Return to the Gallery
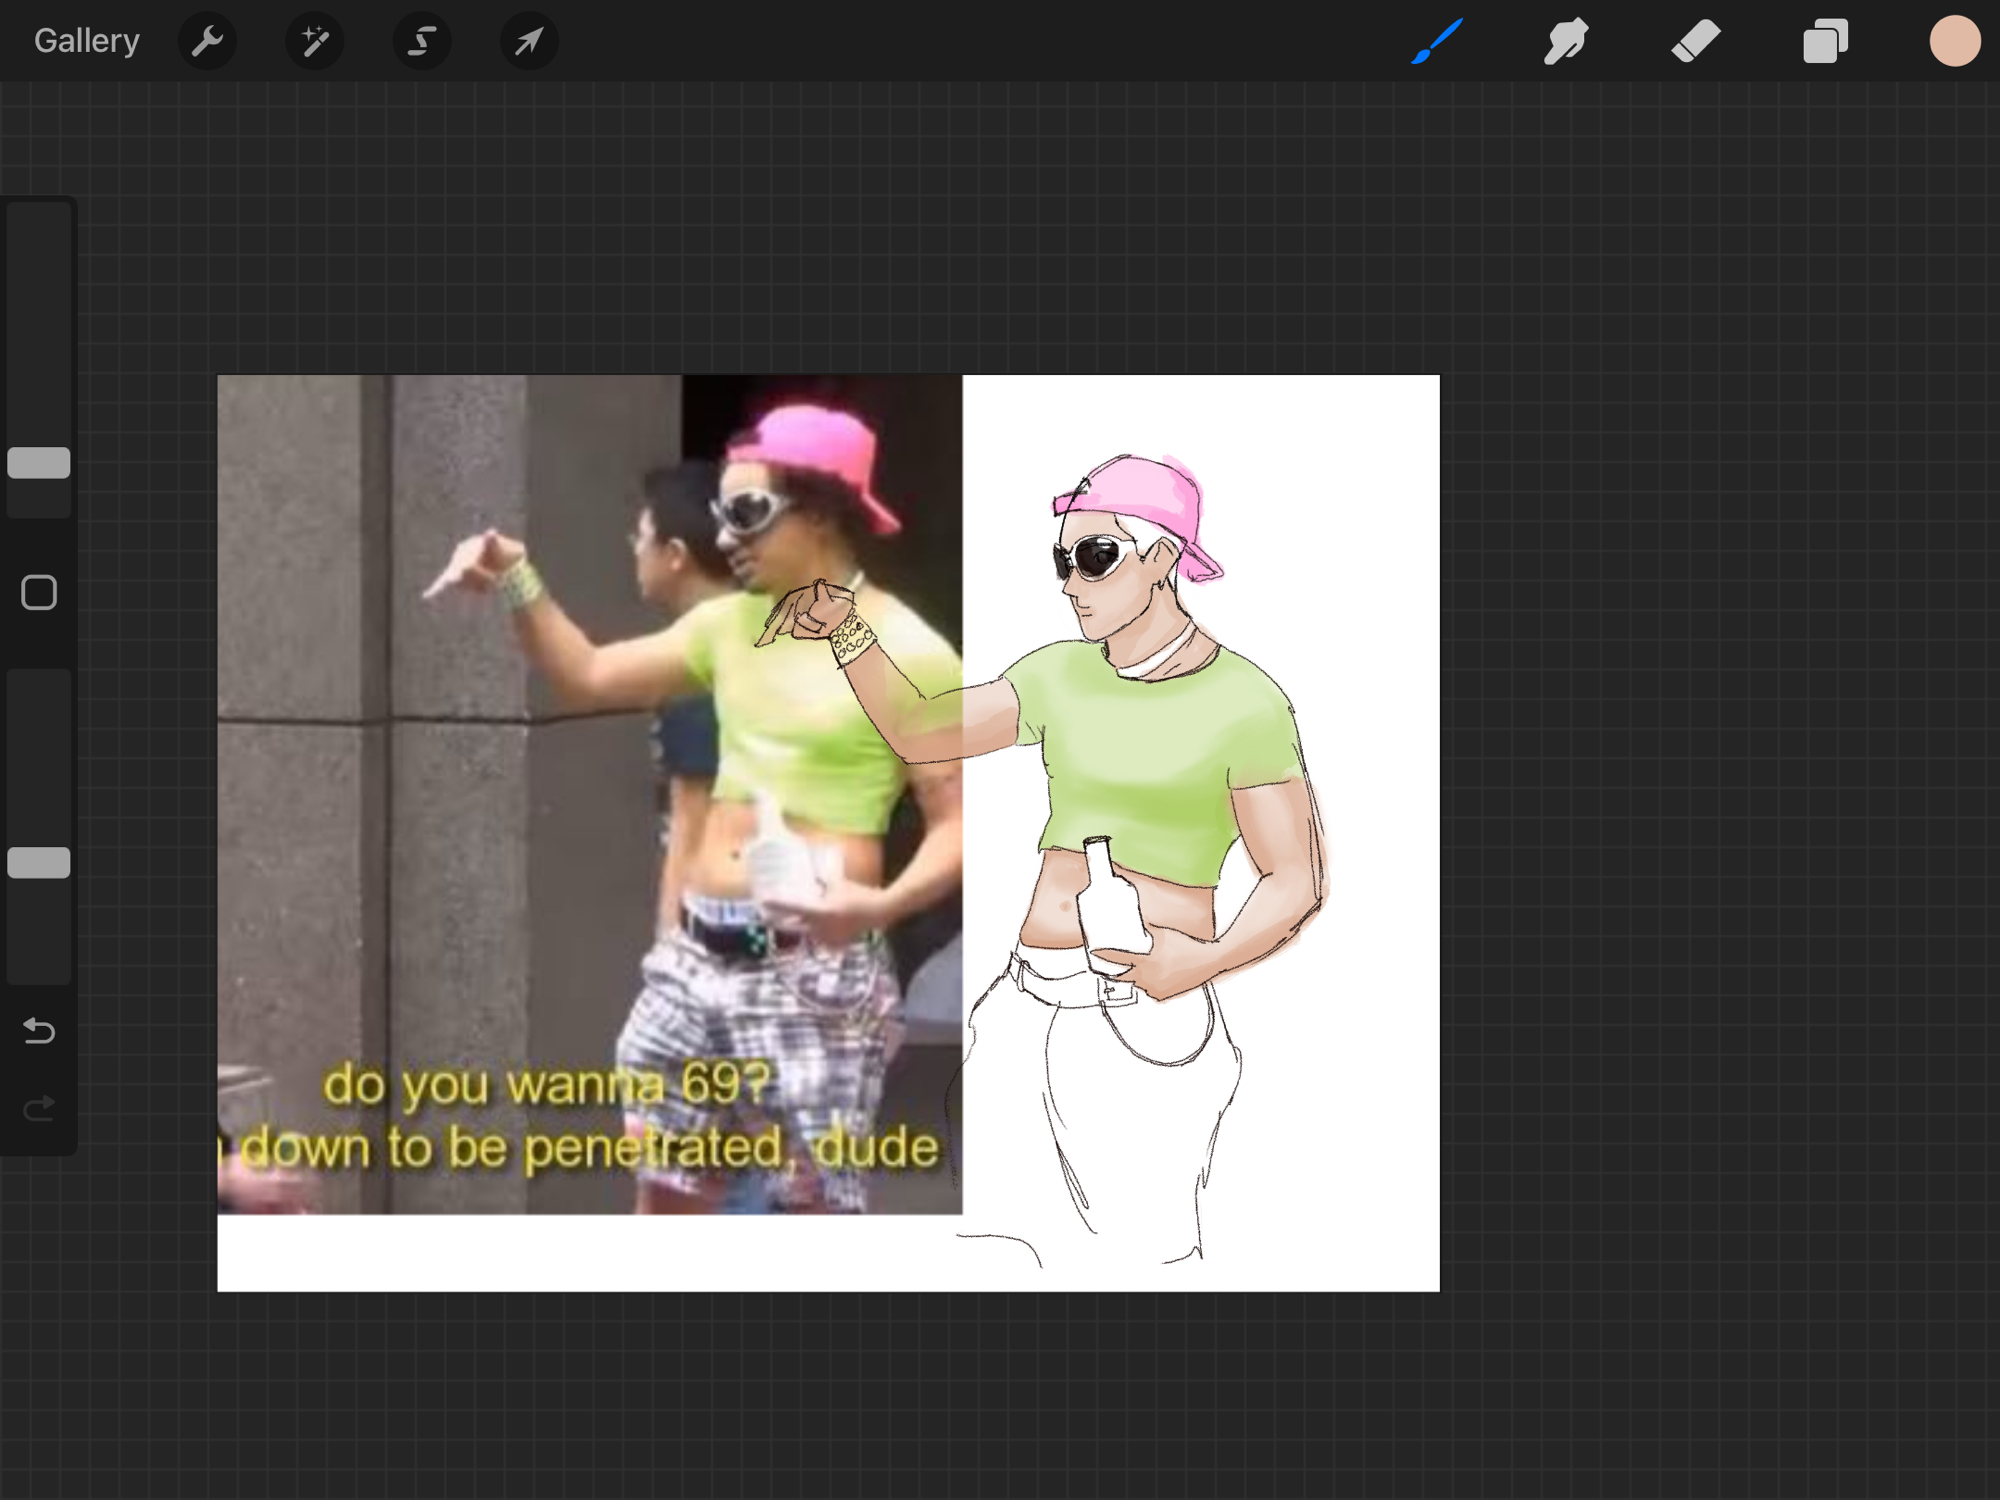The width and height of the screenshot is (2000, 1500). [x=86, y=41]
